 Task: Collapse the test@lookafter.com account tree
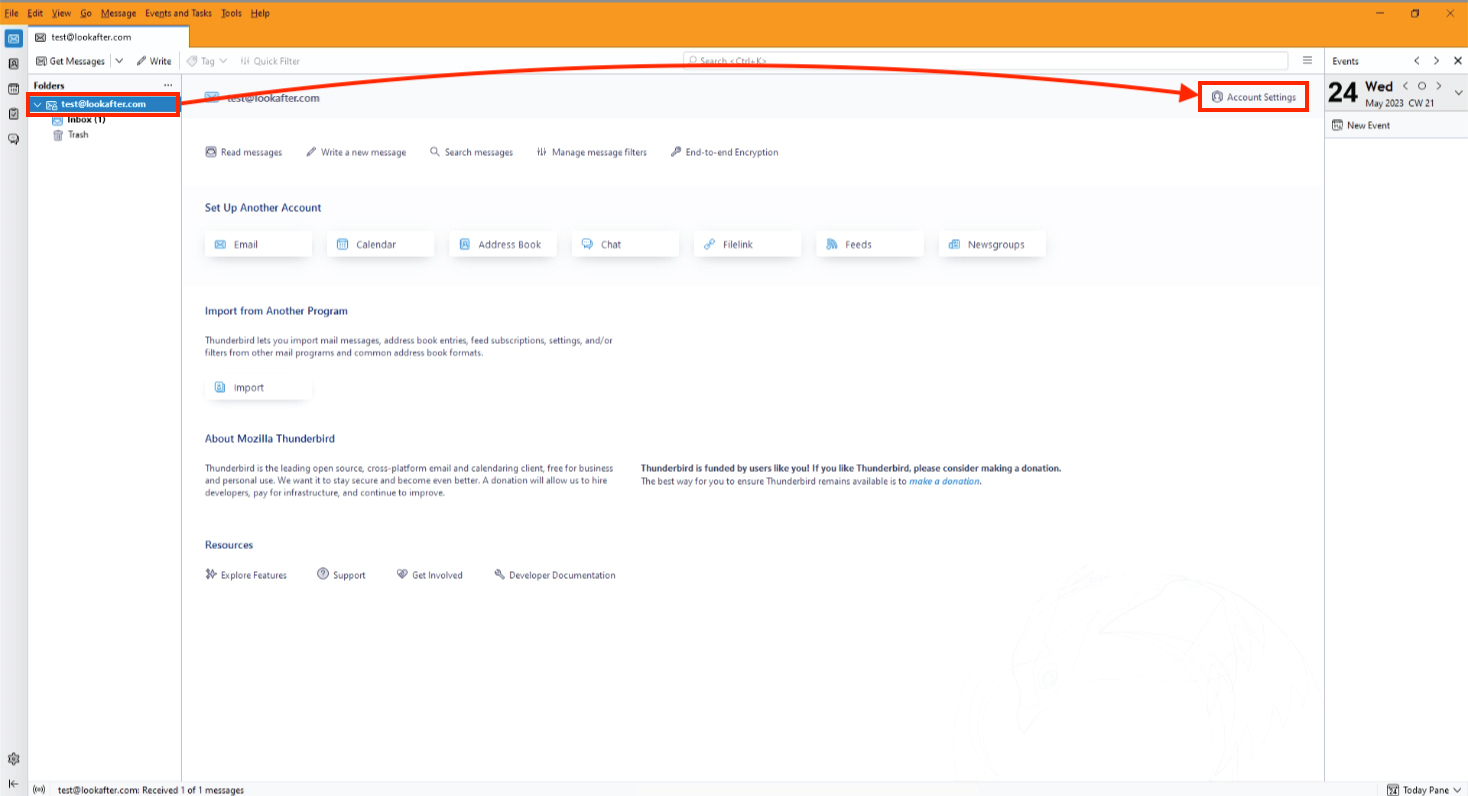coord(37,104)
